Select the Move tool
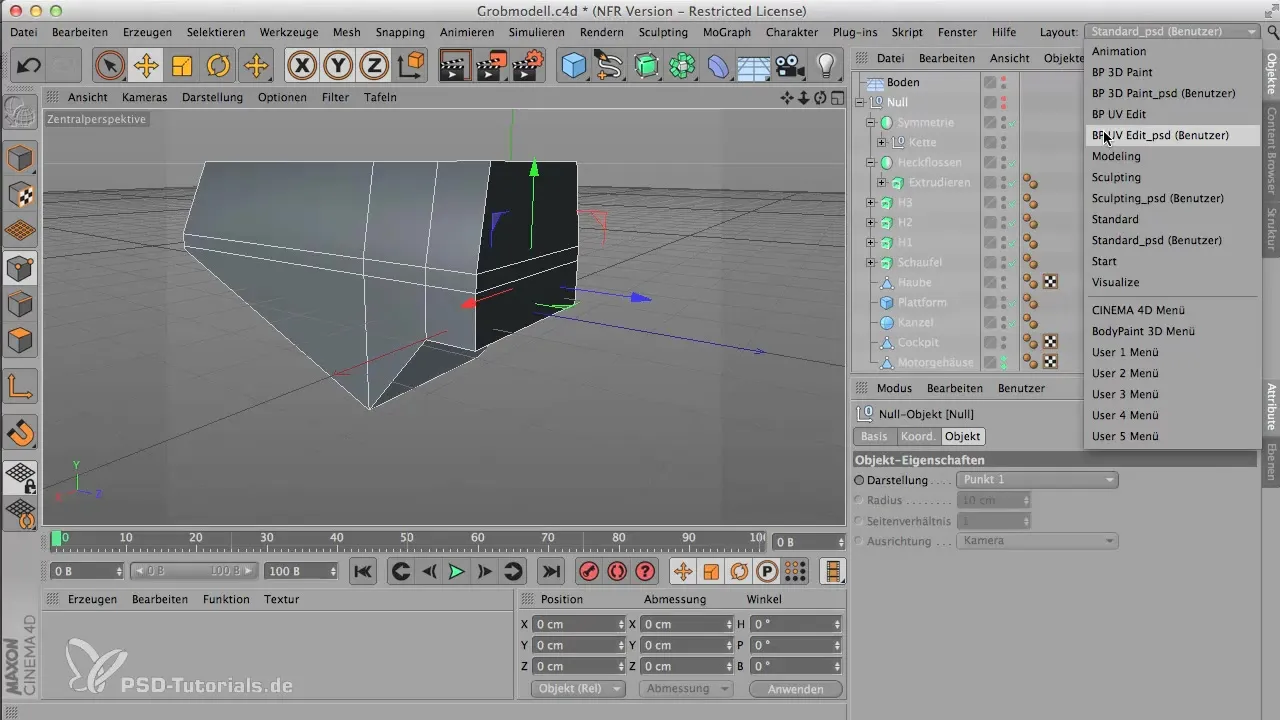 point(146,66)
